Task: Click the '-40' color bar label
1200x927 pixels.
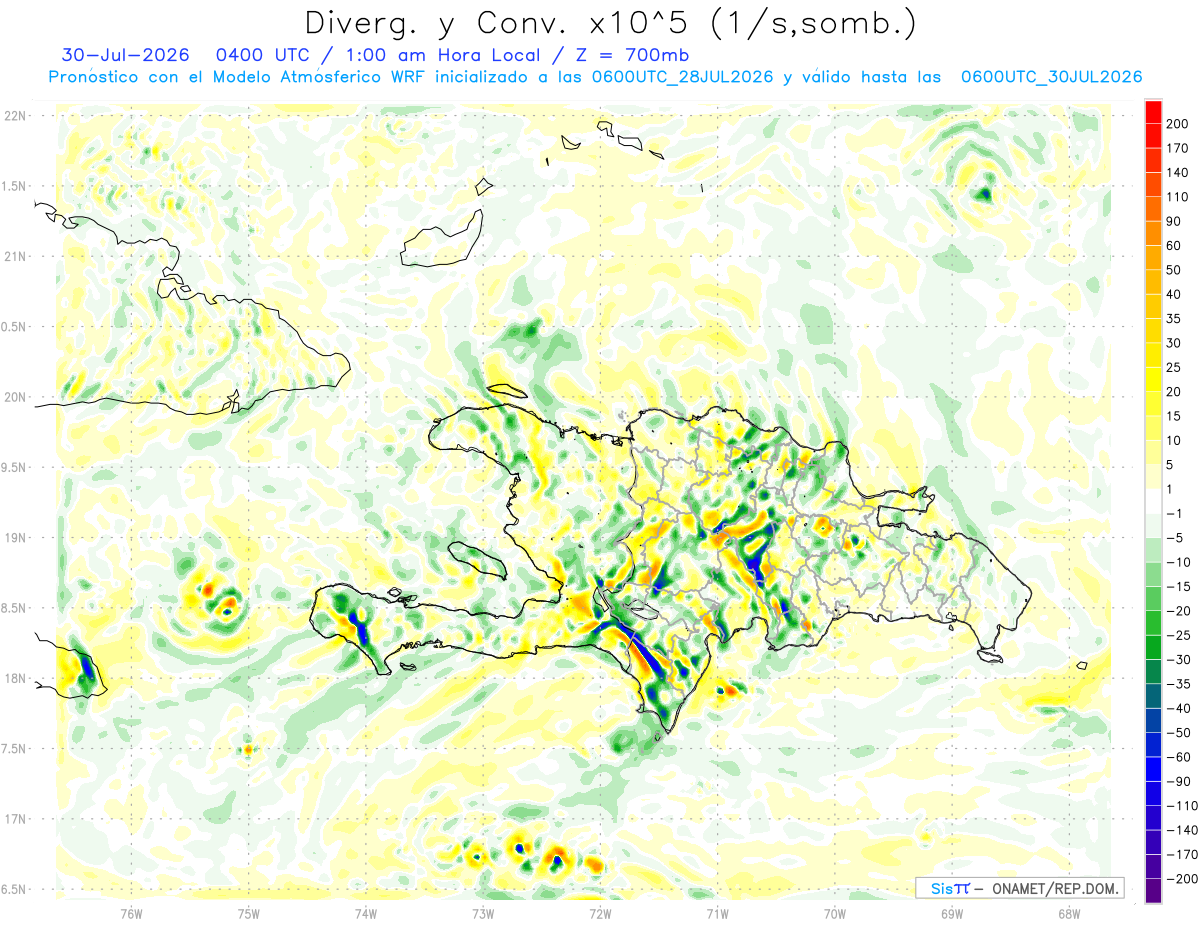Action: tap(1179, 709)
